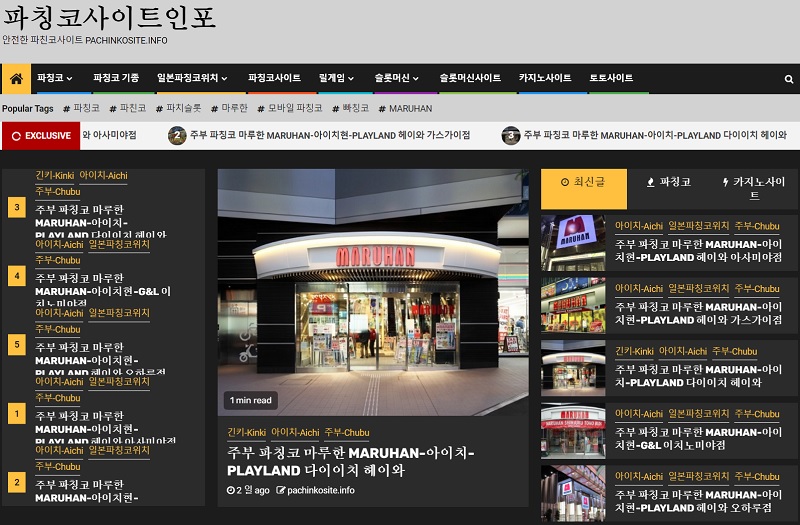Select popular tag # 마루한

pos(229,108)
